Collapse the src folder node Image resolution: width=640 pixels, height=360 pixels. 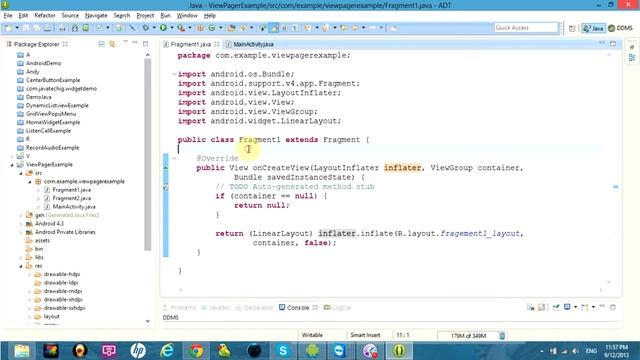[21, 173]
